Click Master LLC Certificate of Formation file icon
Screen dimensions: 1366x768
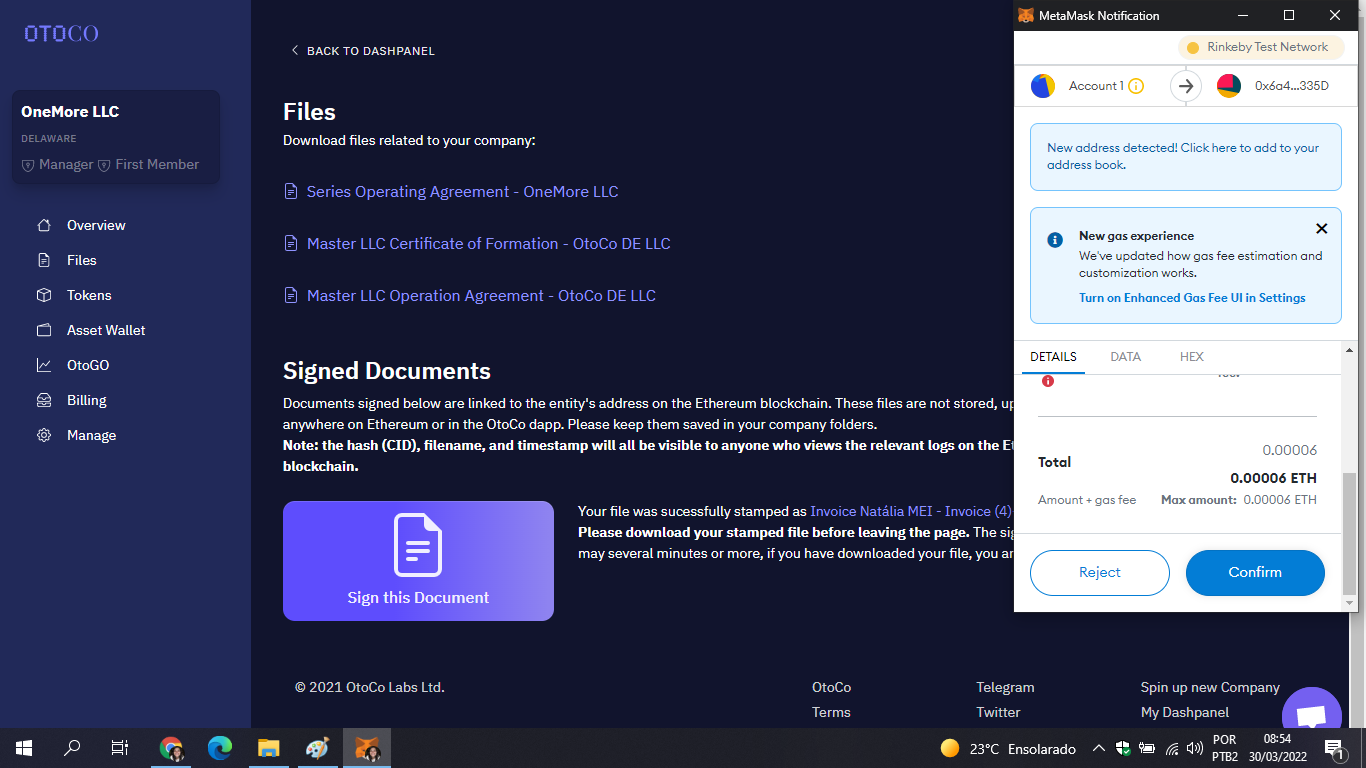291,243
